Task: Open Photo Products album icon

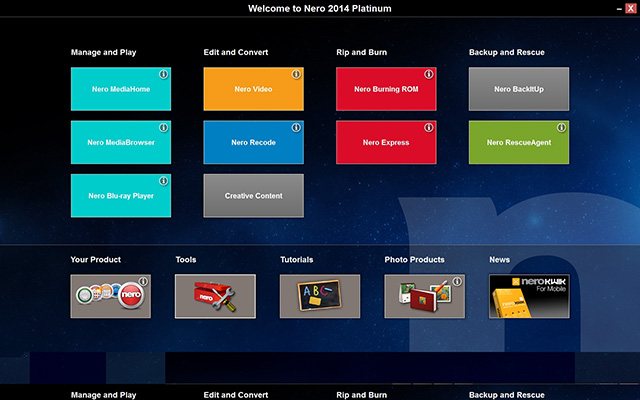Action: (424, 296)
